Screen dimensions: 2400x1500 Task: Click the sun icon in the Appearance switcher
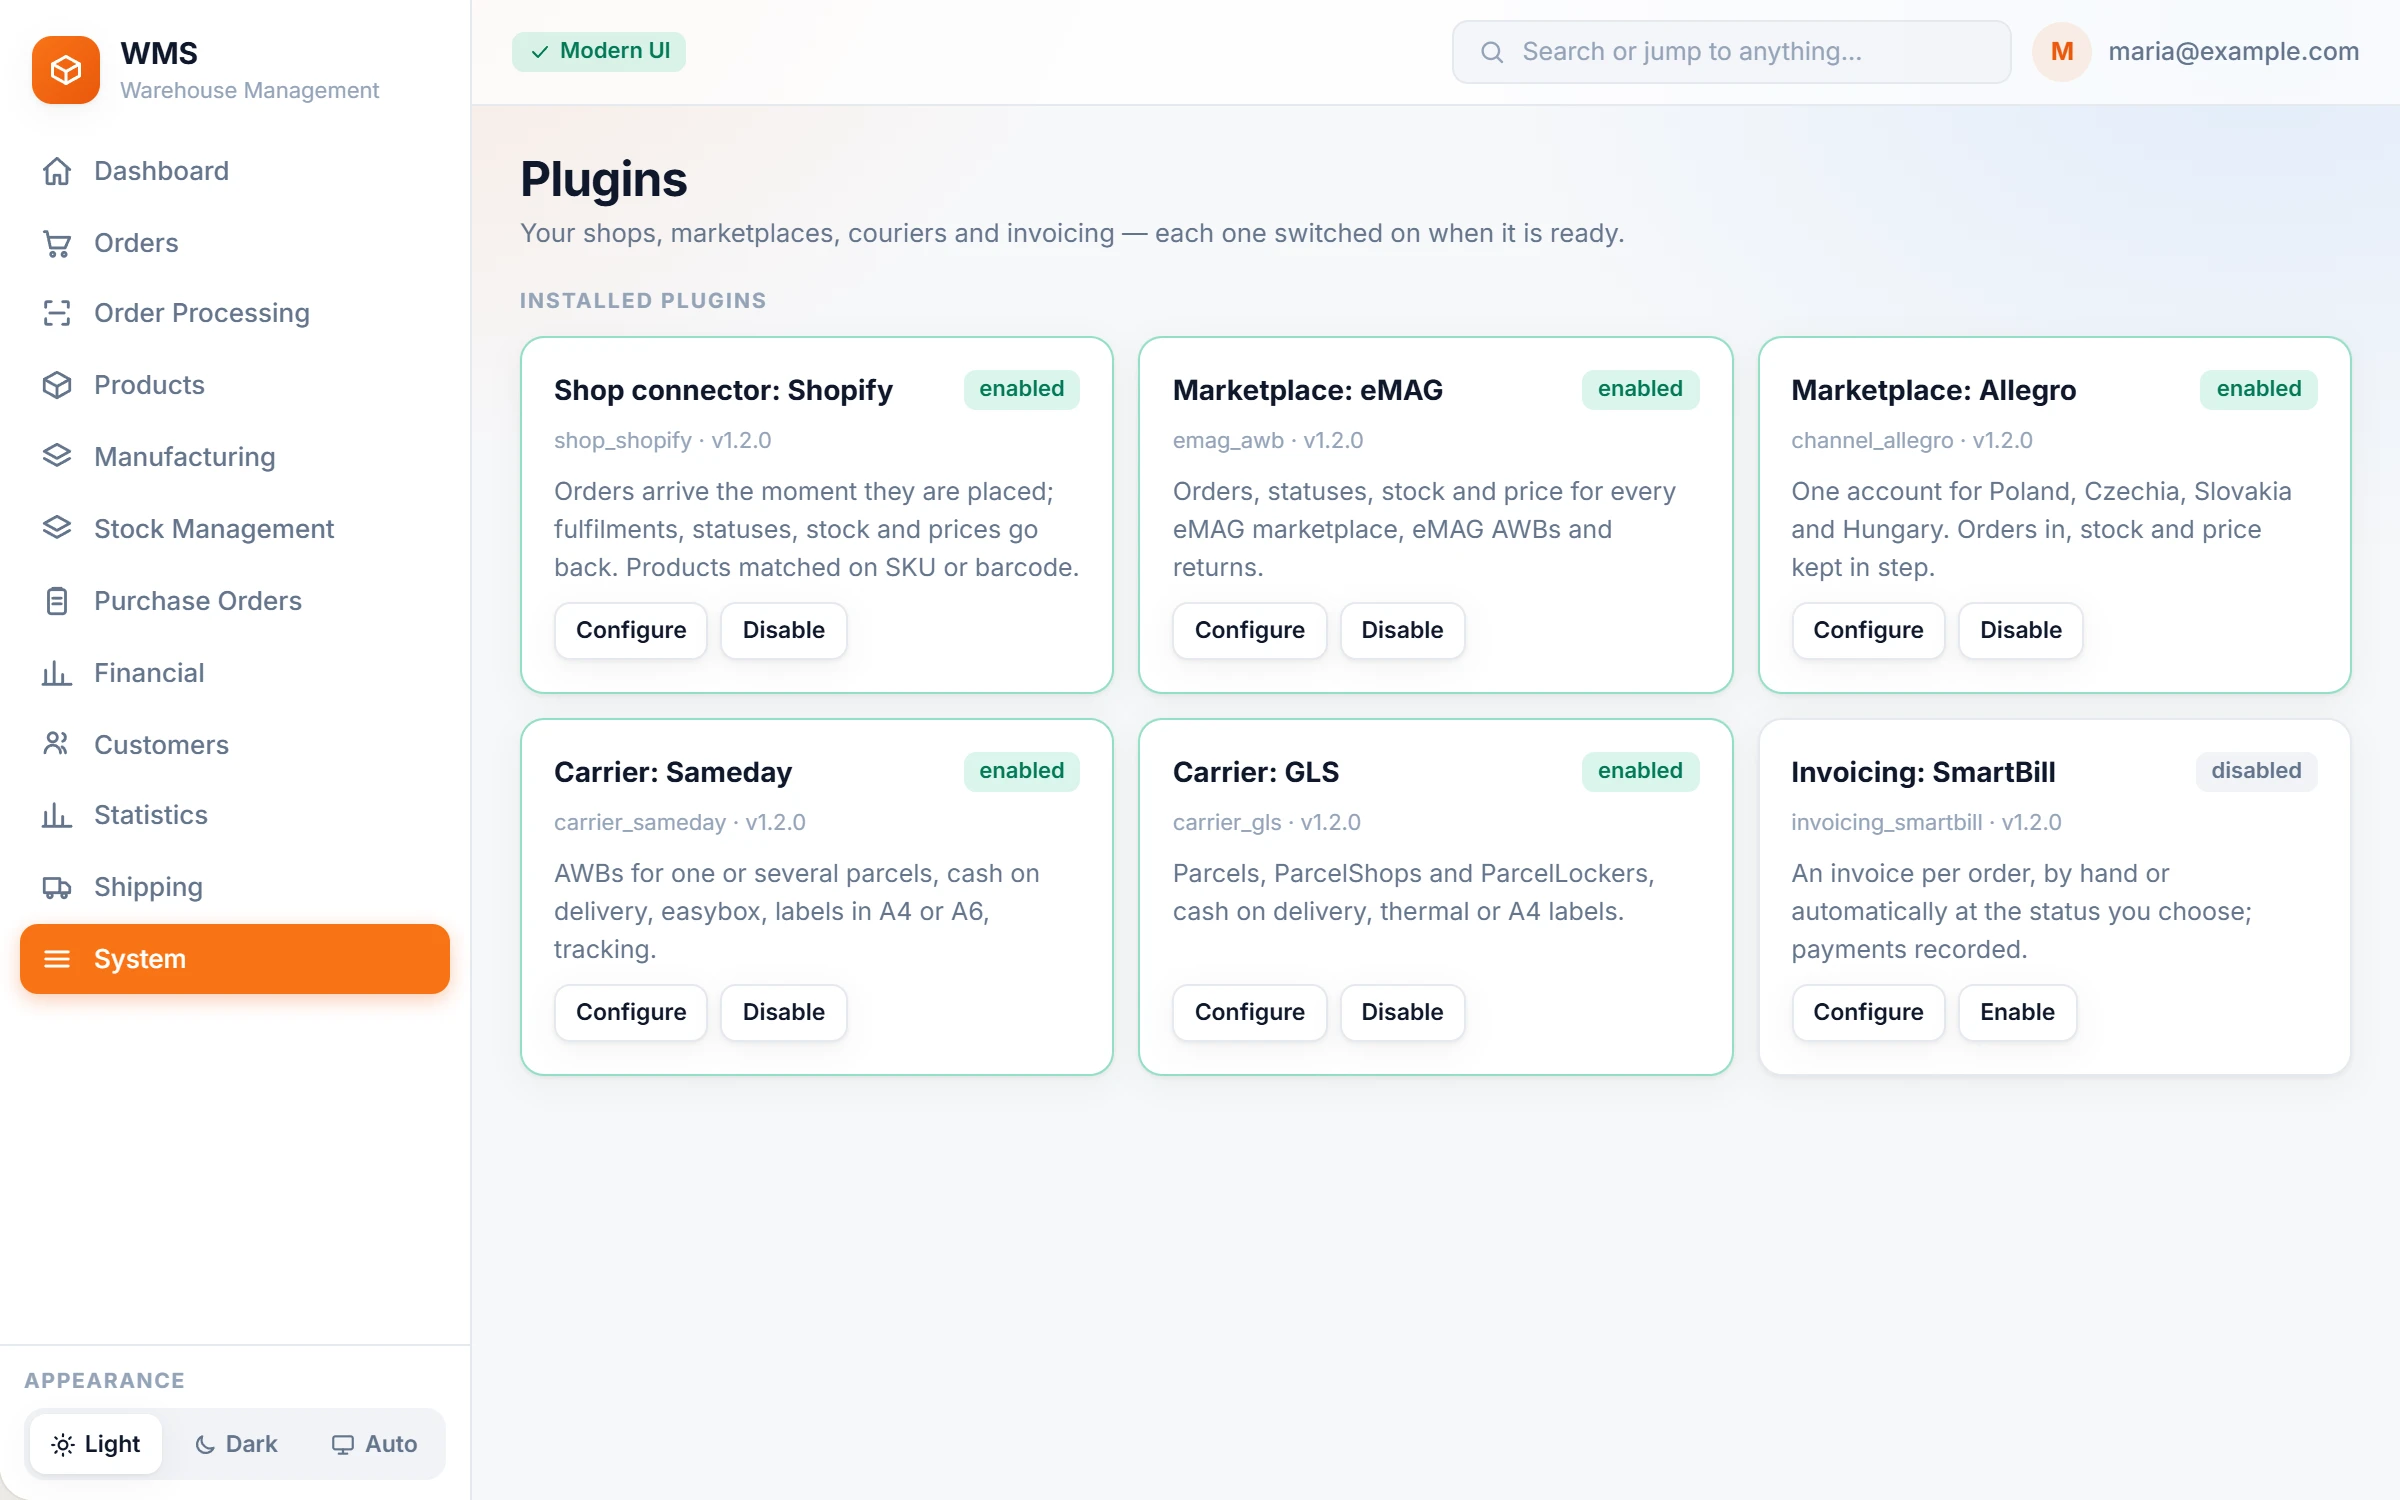coord(63,1444)
